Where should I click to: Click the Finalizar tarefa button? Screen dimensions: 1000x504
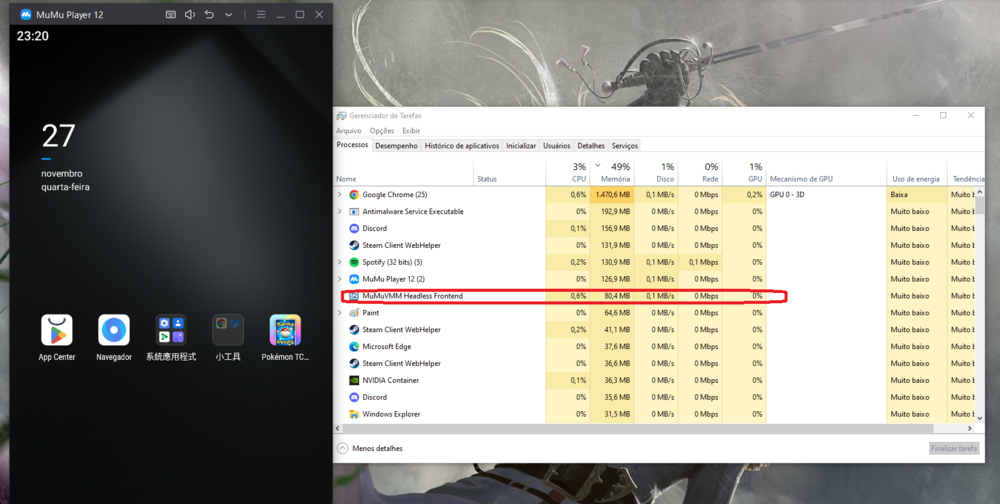pyautogui.click(x=954, y=448)
